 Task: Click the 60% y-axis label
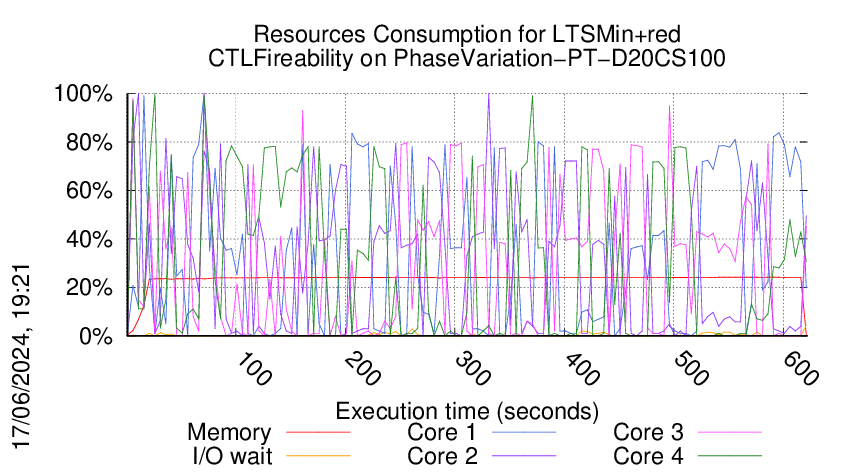[x=89, y=191]
